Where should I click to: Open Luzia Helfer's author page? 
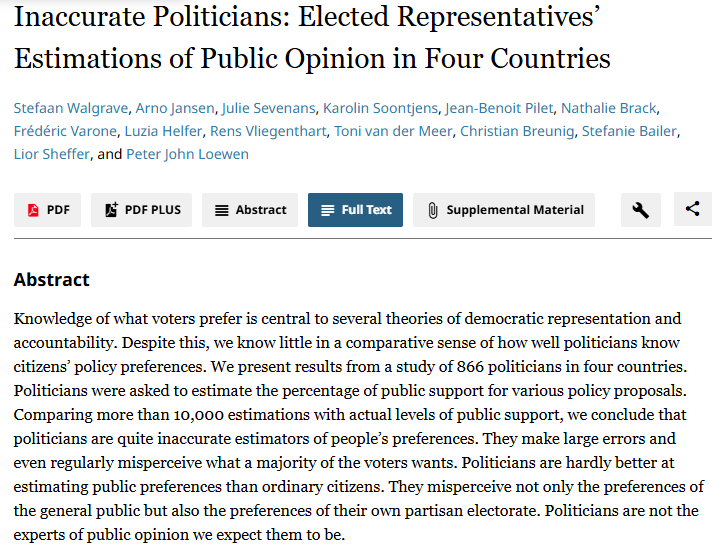tap(158, 131)
